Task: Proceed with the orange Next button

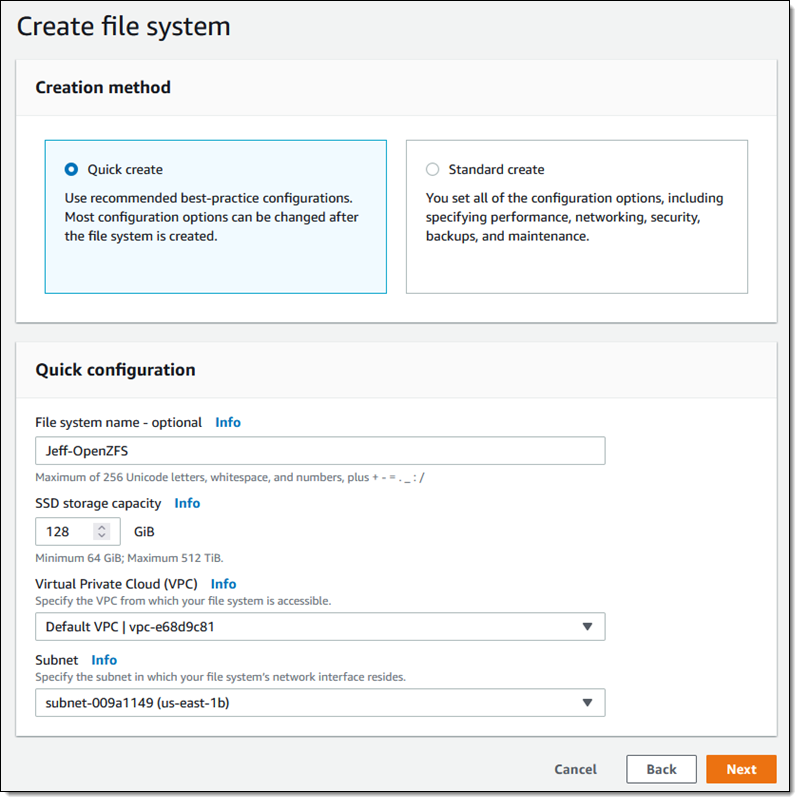Action: [x=741, y=769]
